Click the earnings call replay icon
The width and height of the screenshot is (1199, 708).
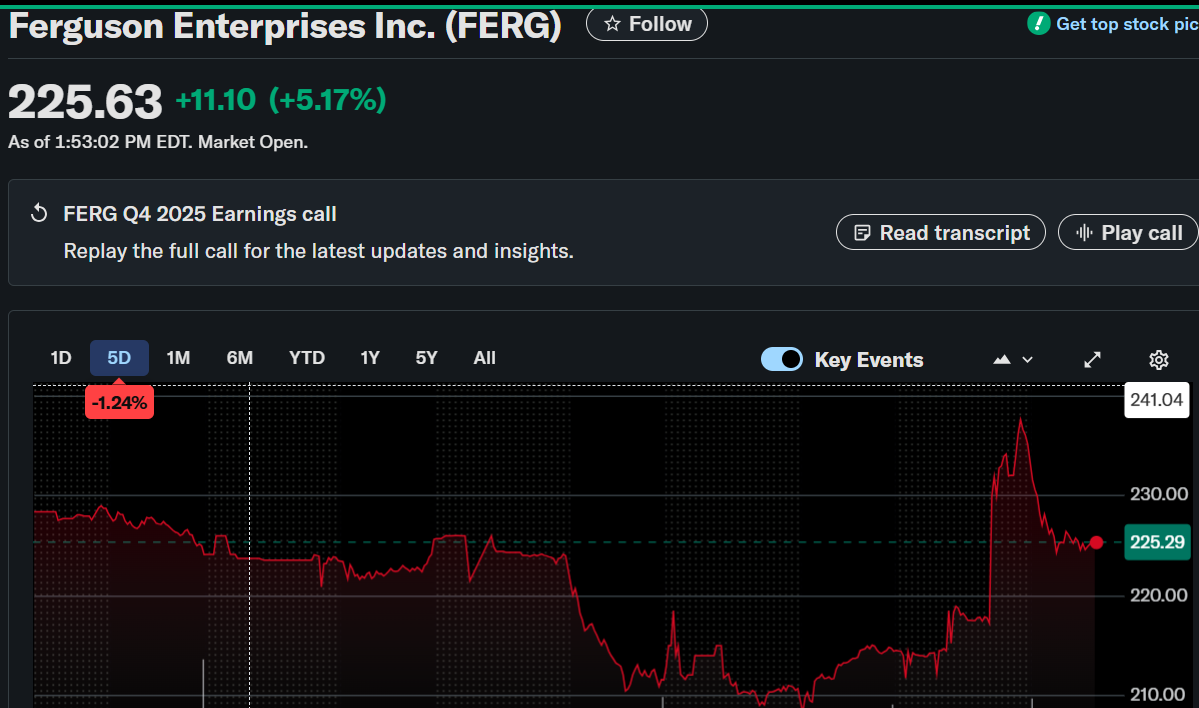click(39, 213)
